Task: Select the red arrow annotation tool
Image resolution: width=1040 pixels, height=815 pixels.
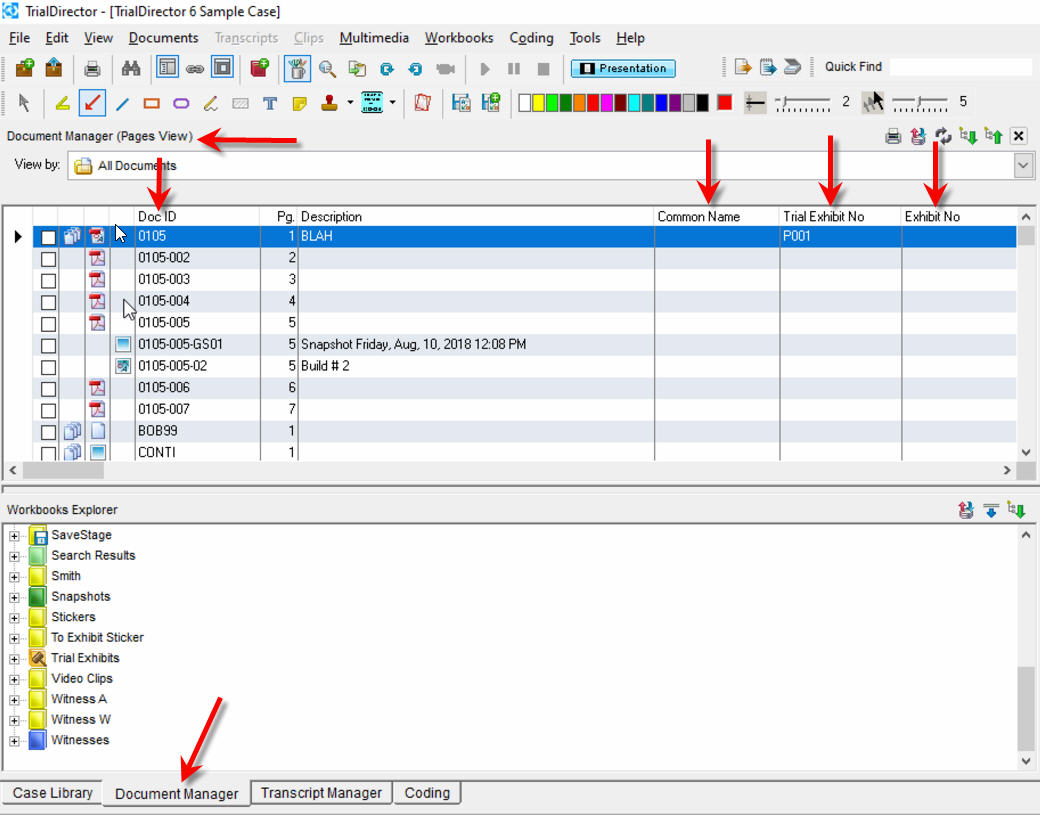Action: pyautogui.click(x=92, y=103)
